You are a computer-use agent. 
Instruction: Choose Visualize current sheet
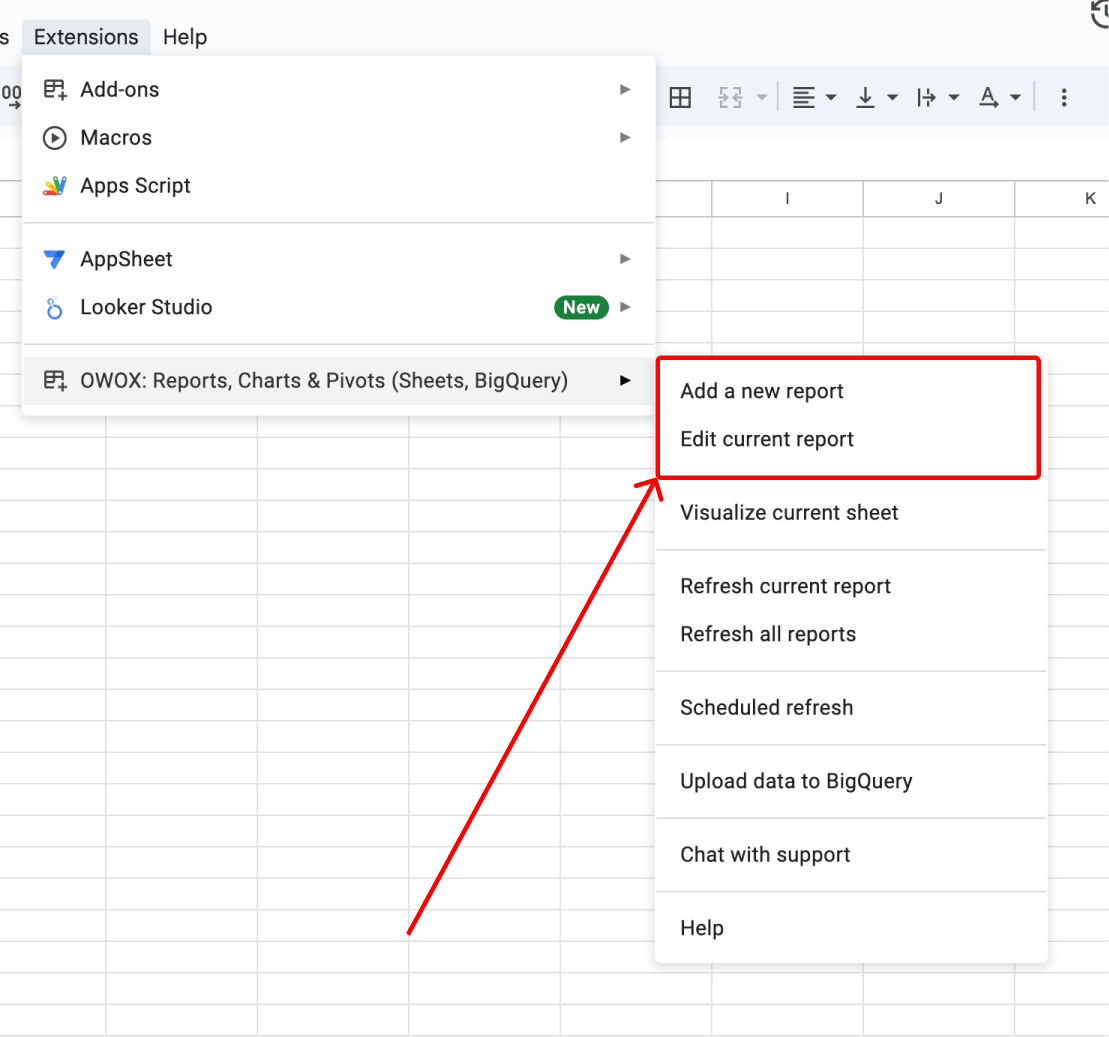pos(852,513)
